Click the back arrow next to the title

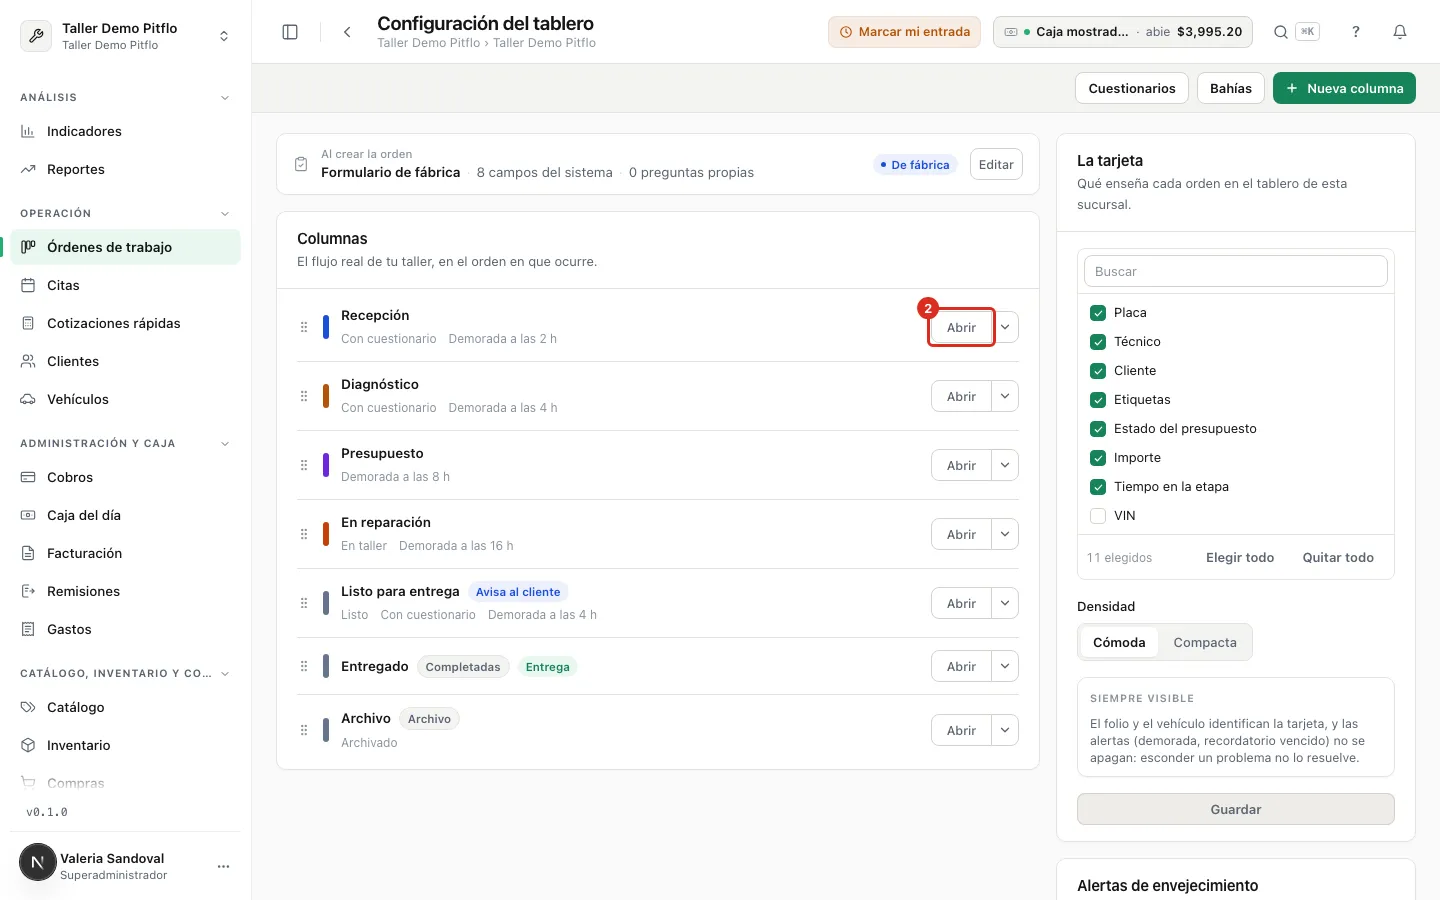pyautogui.click(x=347, y=32)
